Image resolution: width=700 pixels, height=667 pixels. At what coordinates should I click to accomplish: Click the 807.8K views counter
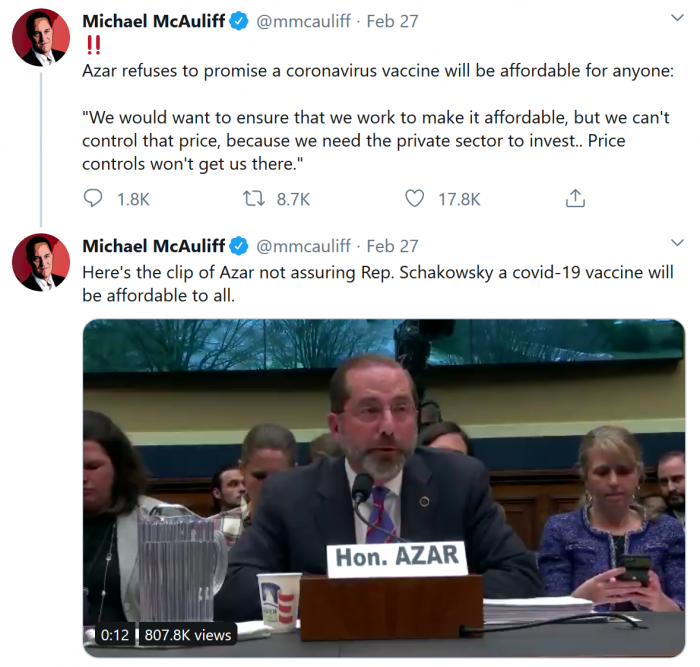(x=188, y=635)
